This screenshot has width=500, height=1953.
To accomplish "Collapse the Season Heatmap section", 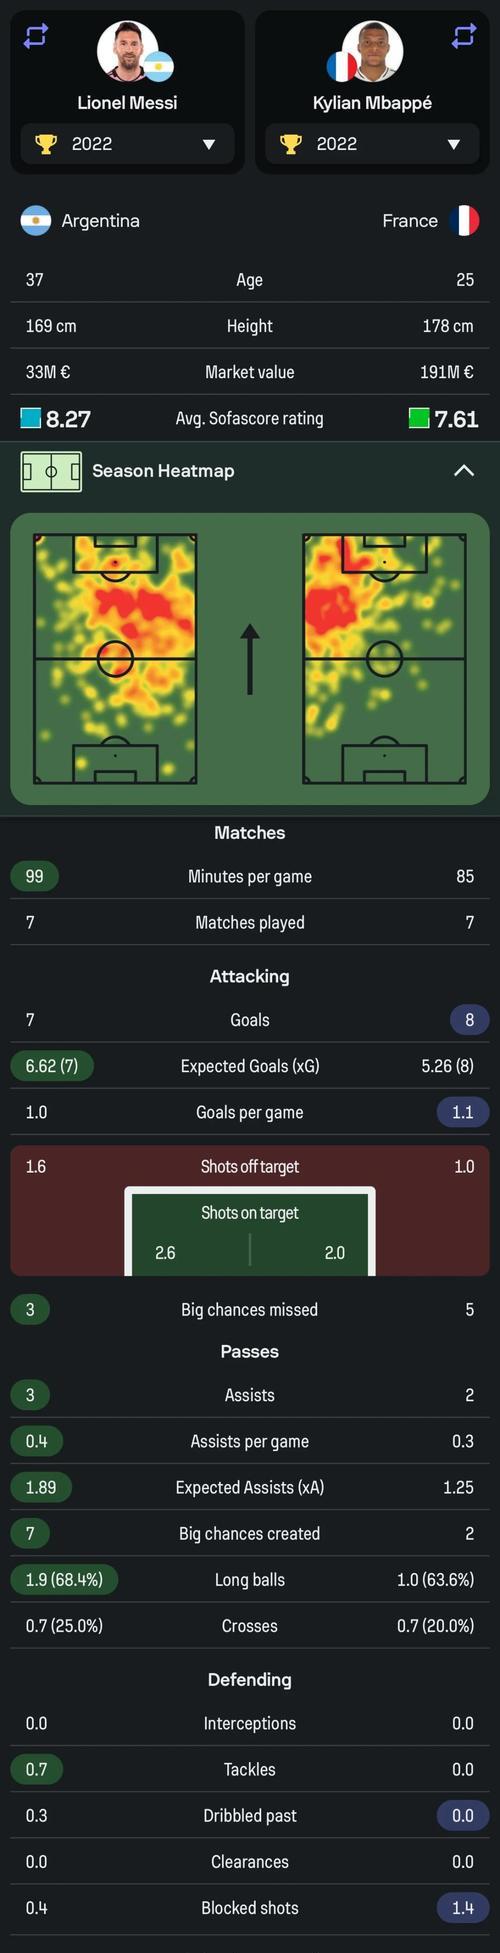I will [464, 471].
